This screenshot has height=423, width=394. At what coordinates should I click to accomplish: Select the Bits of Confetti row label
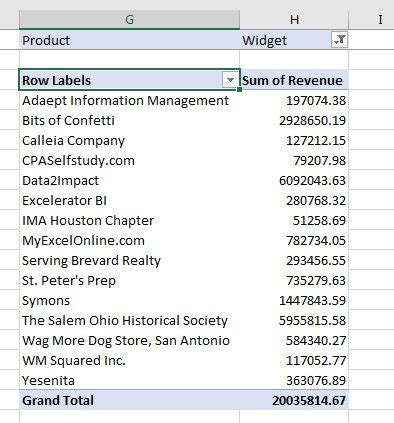pos(129,120)
